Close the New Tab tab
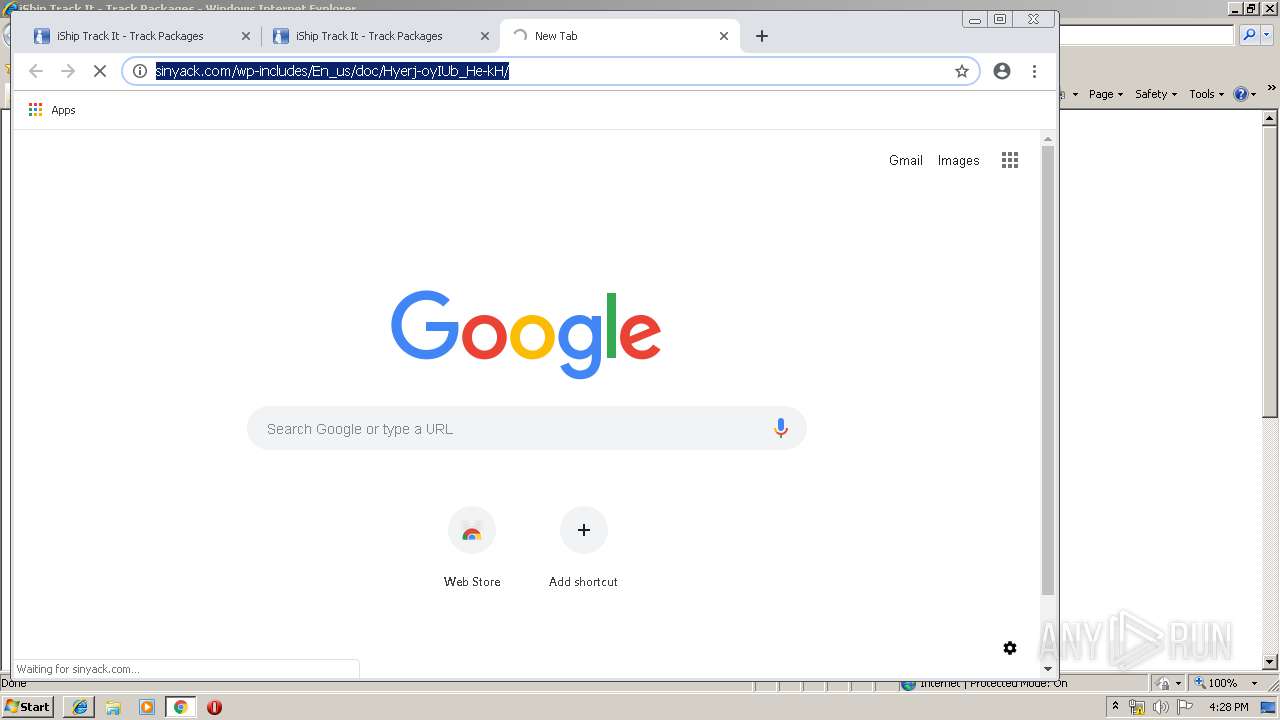 [x=724, y=36]
